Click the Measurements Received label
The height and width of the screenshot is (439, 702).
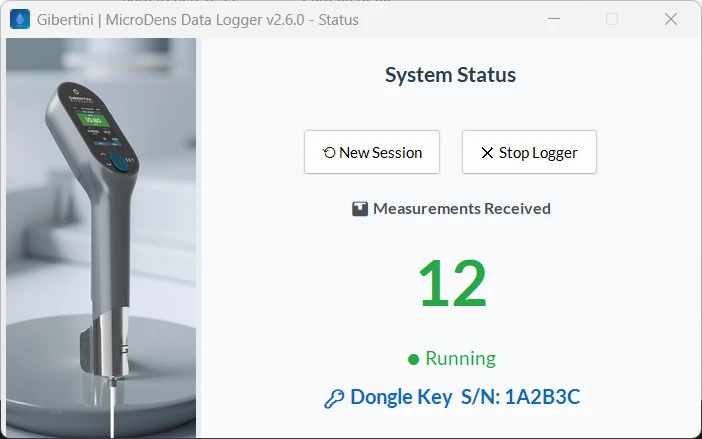[462, 209]
